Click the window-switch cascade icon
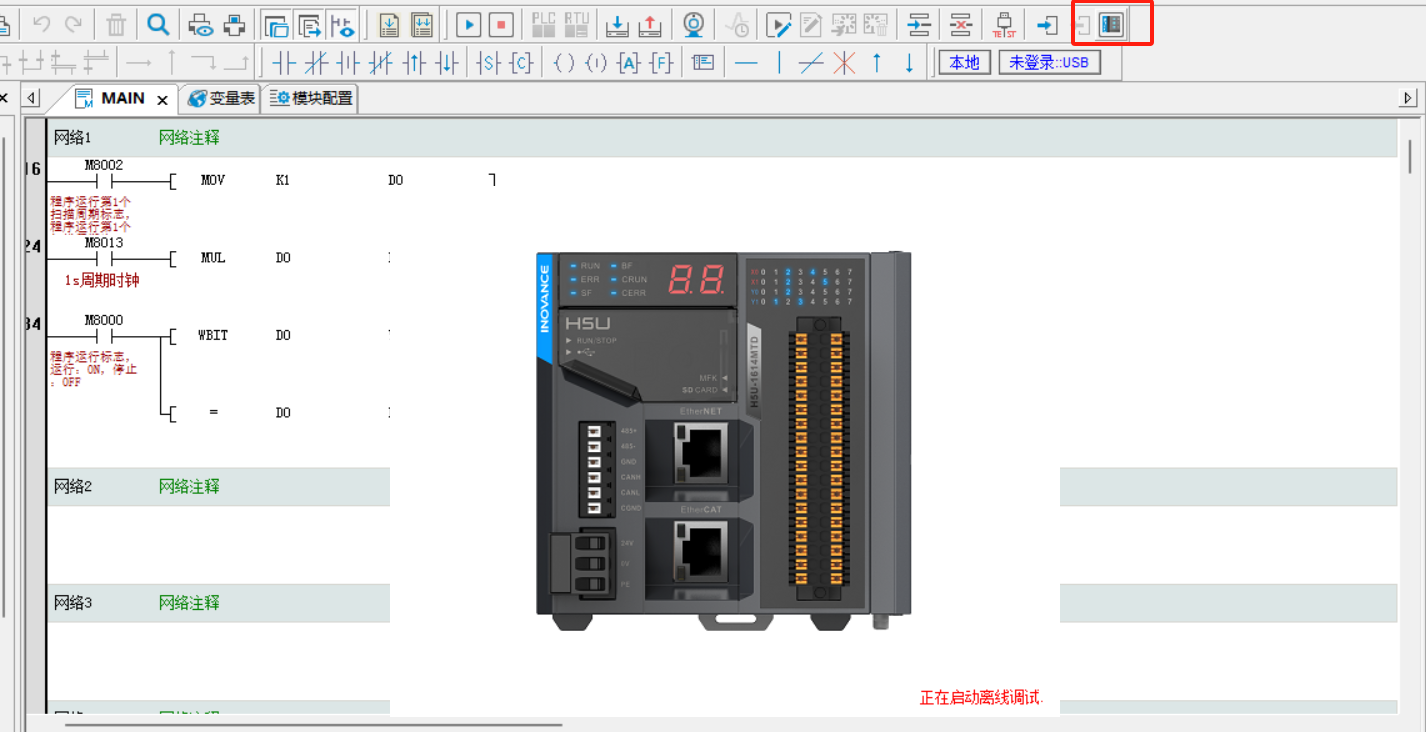Screen dimensions: 1426x732 click(276, 24)
